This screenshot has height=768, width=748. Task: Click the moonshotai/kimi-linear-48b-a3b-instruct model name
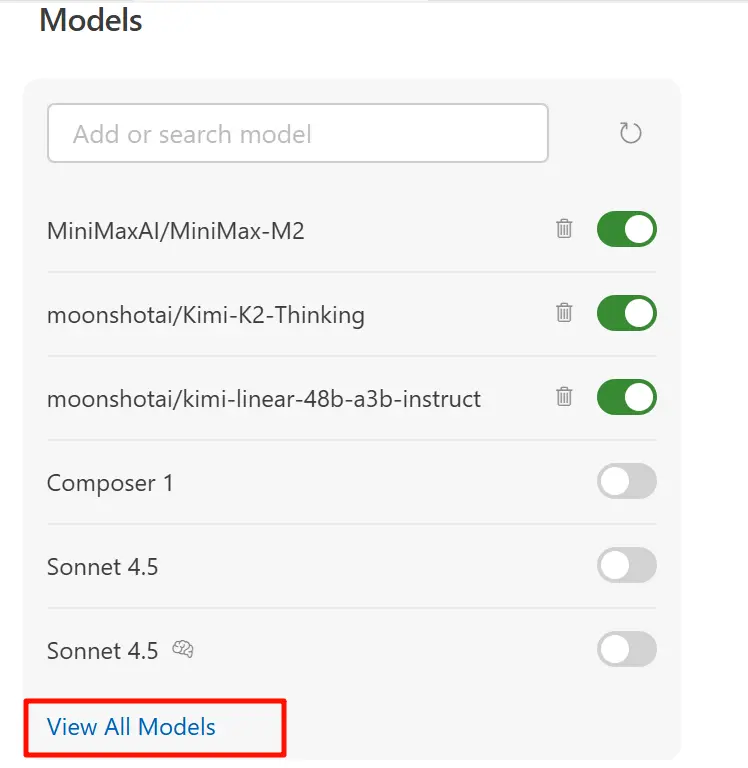pyautogui.click(x=263, y=399)
